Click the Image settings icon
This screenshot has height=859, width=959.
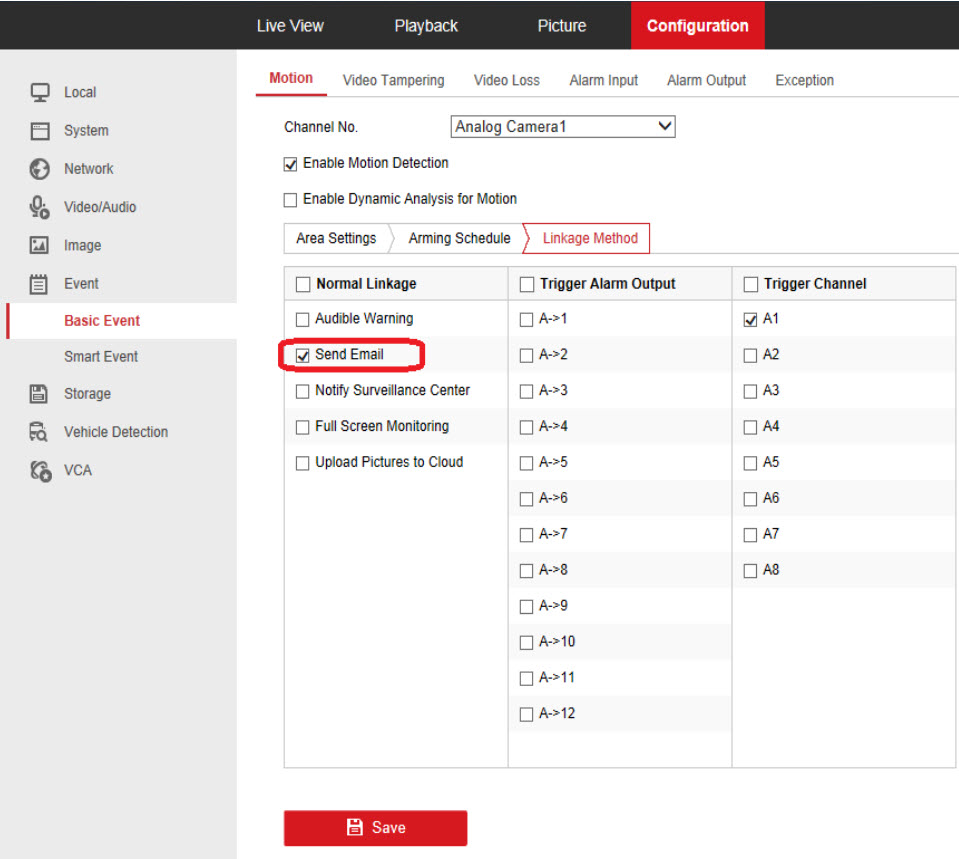tap(40, 245)
